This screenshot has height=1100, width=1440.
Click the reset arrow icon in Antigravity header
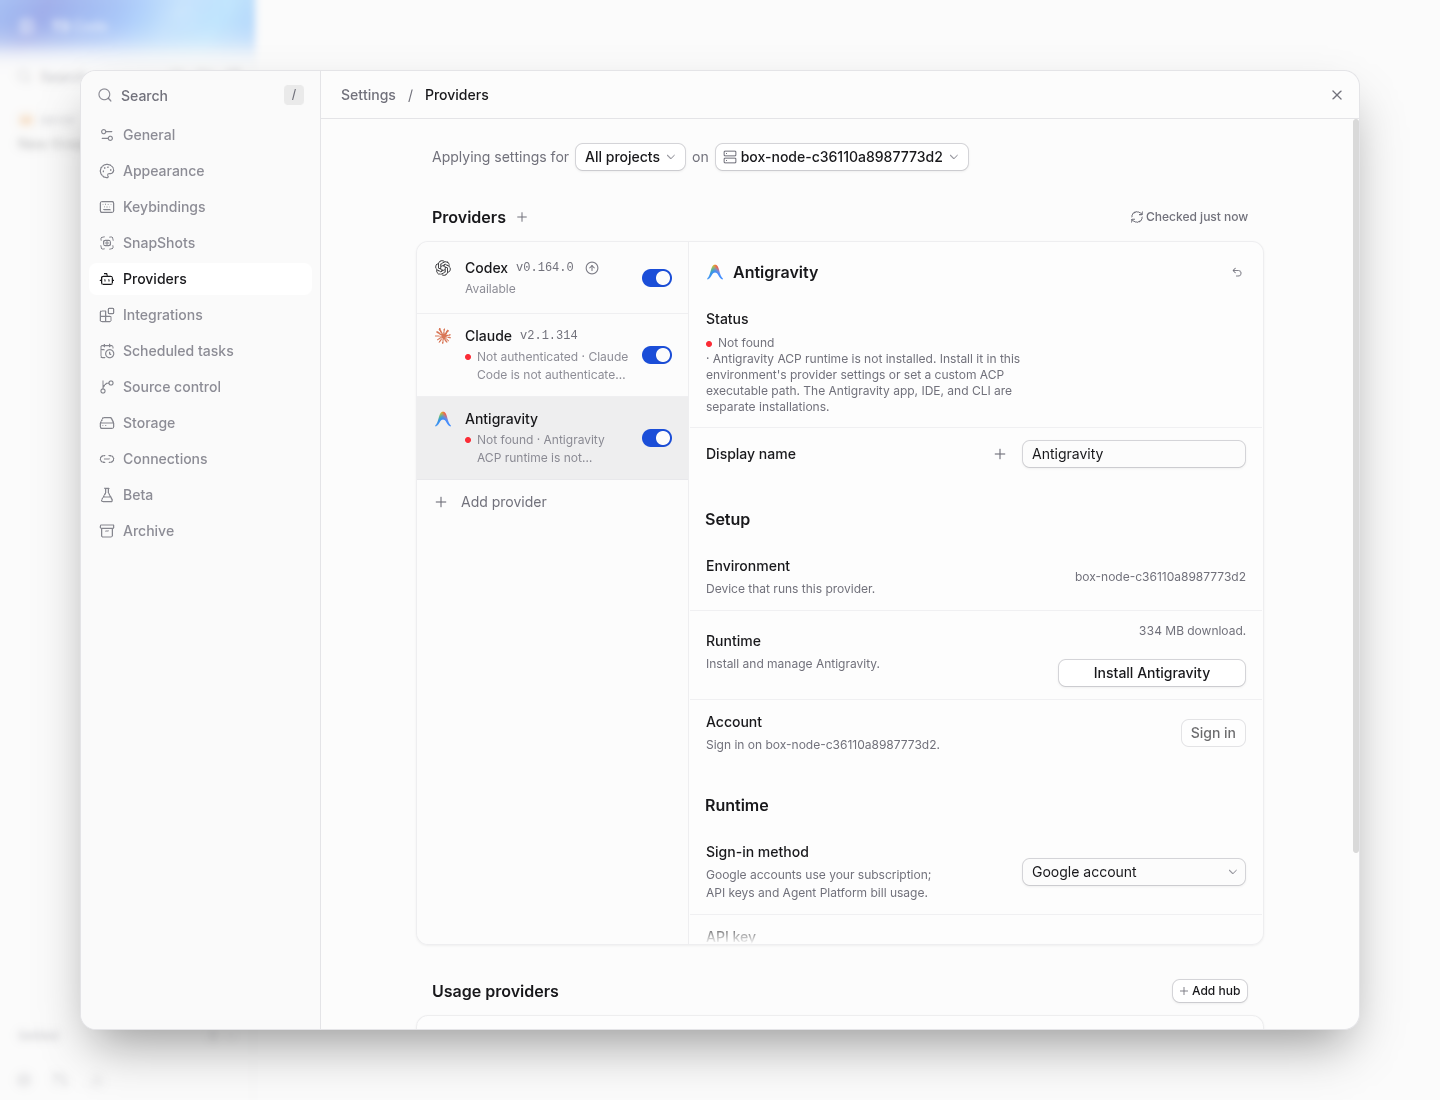point(1237,272)
